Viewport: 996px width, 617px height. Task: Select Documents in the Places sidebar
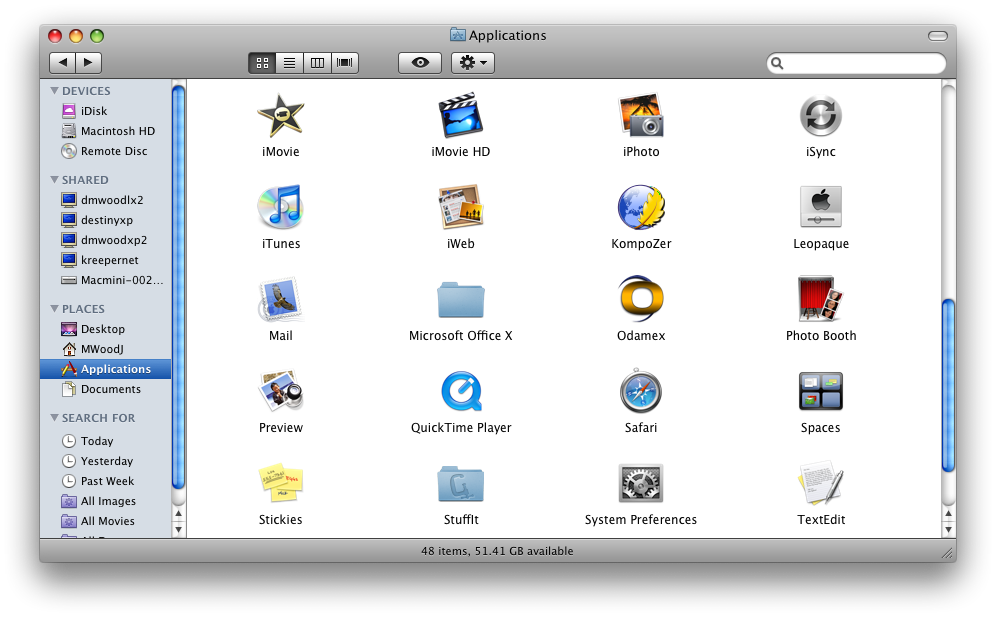(110, 389)
